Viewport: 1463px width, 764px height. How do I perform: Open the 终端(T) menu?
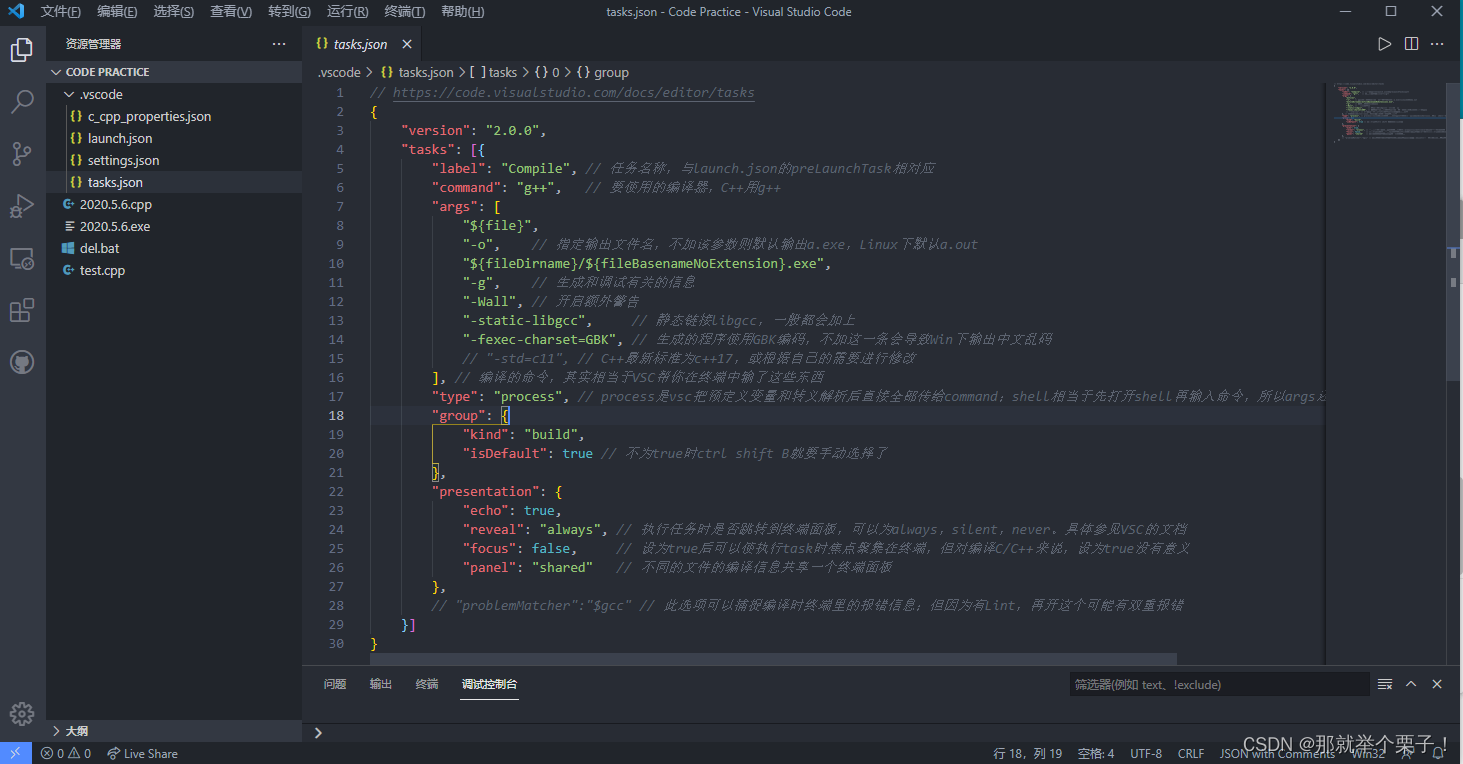point(404,12)
